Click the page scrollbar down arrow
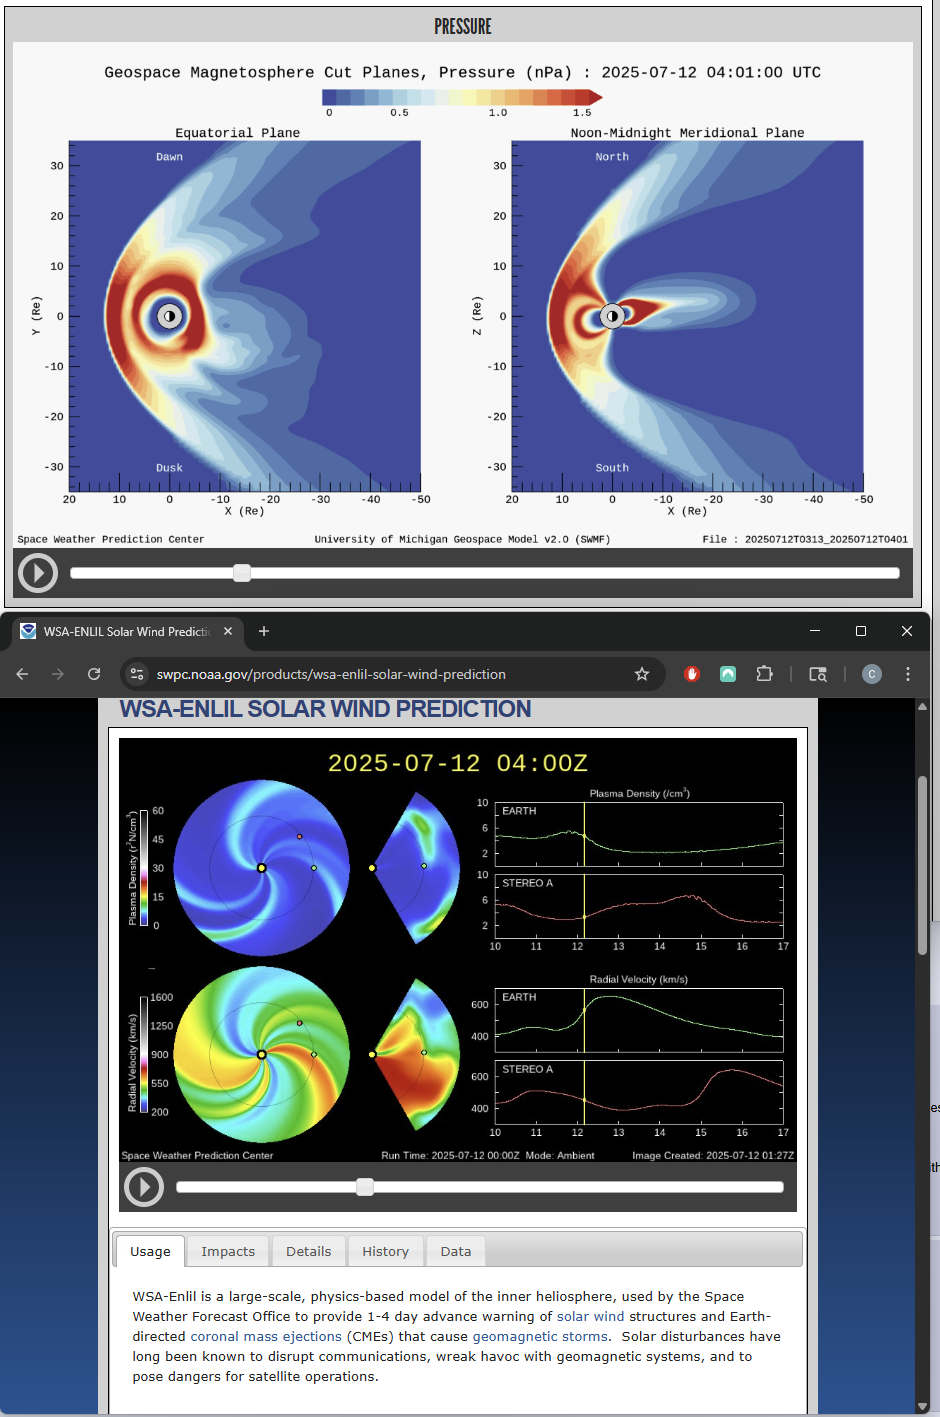The height and width of the screenshot is (1417, 940). point(922,1406)
